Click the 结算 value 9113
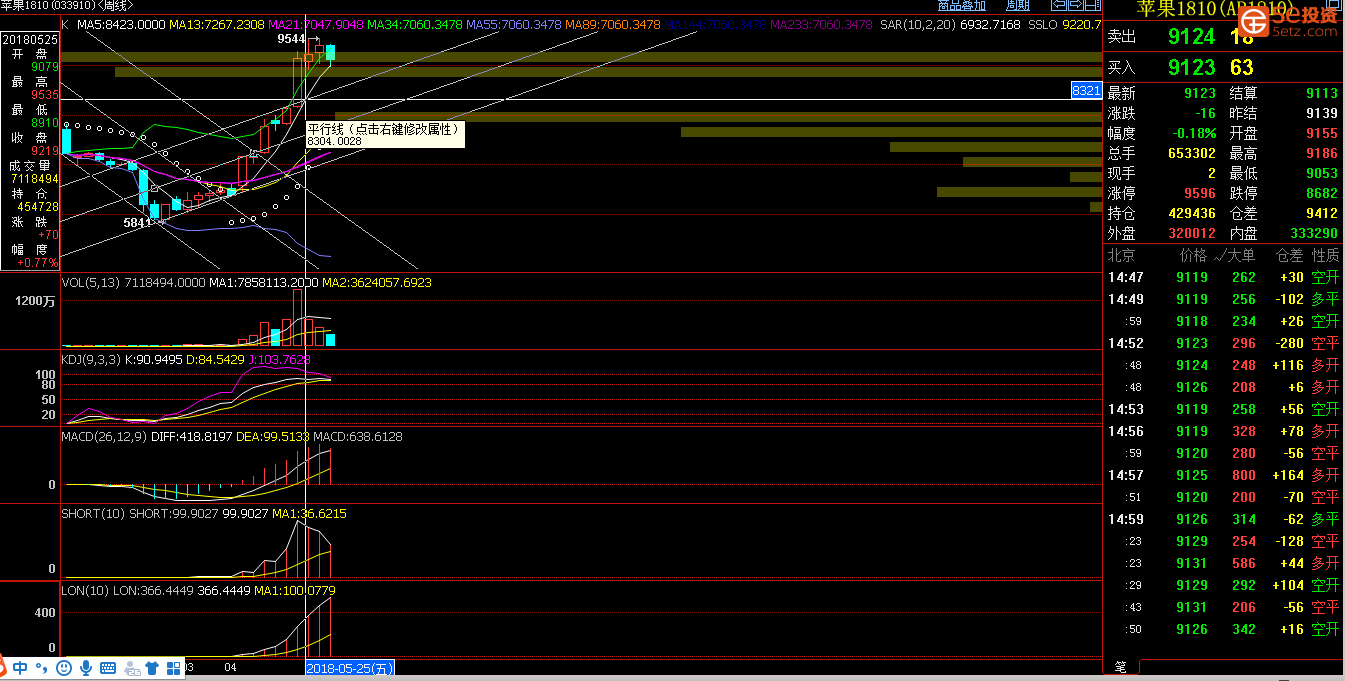The height and width of the screenshot is (681, 1345). pyautogui.click(x=1322, y=93)
